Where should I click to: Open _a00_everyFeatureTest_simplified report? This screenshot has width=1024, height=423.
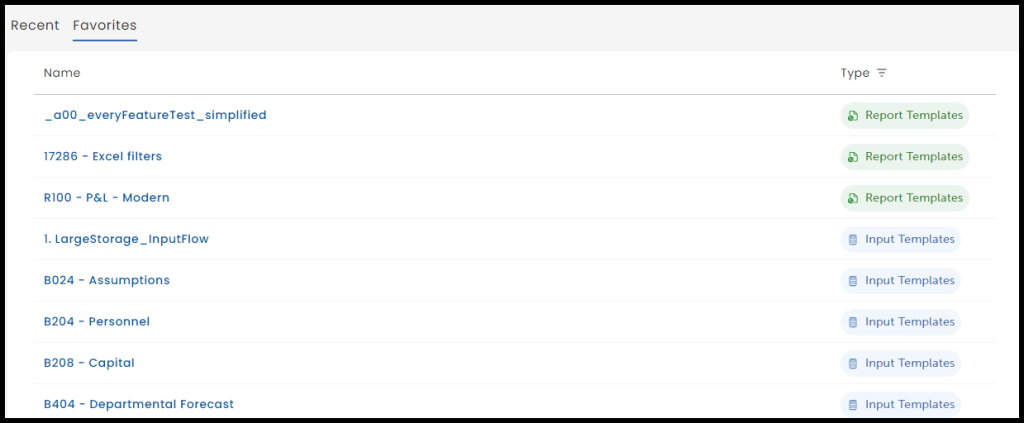(x=155, y=115)
